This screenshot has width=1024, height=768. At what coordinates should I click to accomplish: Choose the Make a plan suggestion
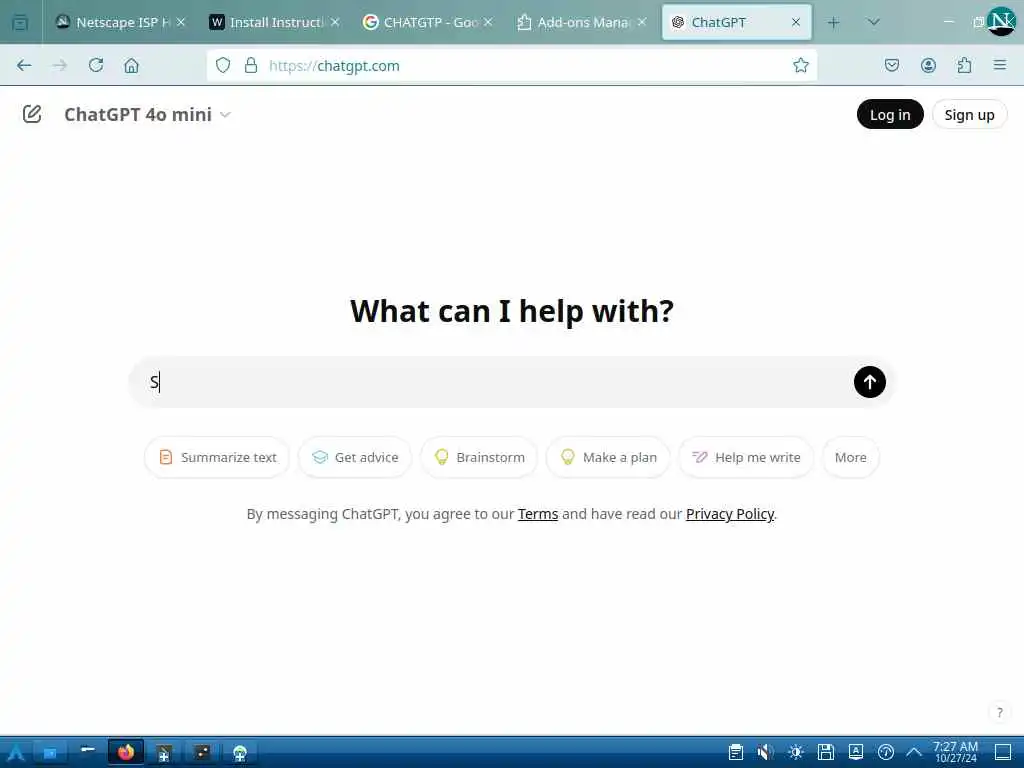608,457
